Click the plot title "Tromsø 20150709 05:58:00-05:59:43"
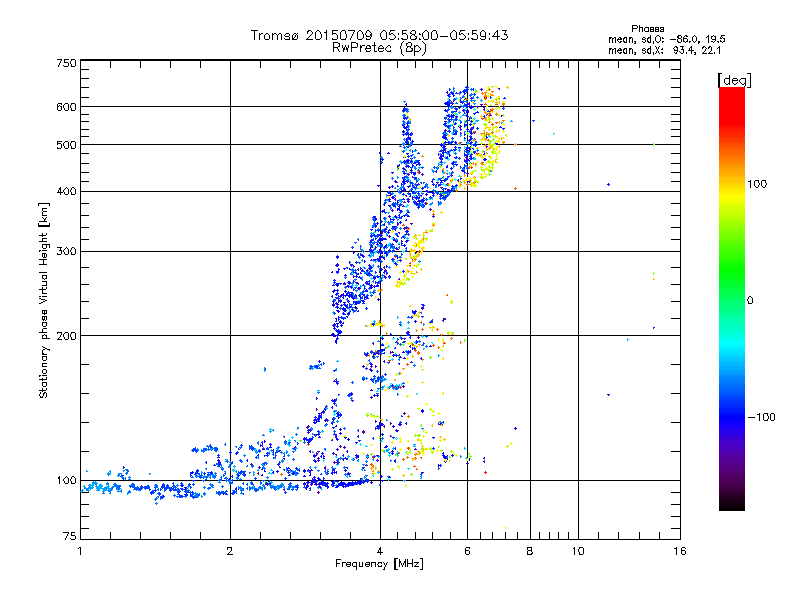This screenshot has width=800, height=600. (380, 35)
